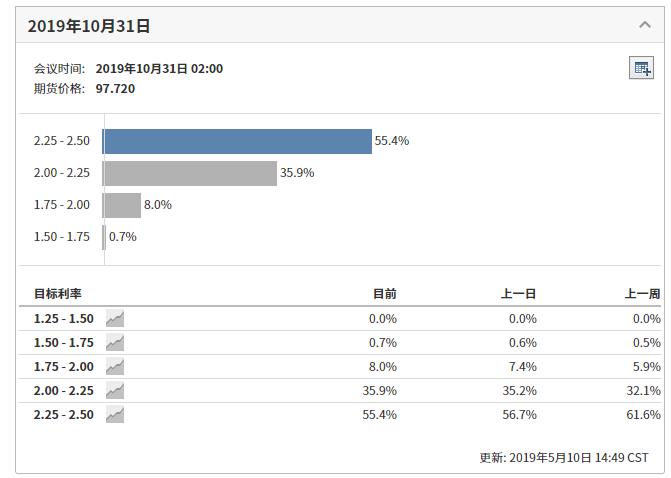Click the 上一日 column header
The height and width of the screenshot is (478, 671).
[518, 294]
